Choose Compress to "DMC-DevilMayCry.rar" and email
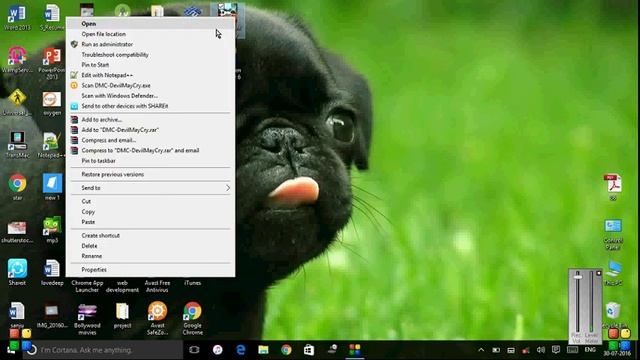 [x=150, y=150]
